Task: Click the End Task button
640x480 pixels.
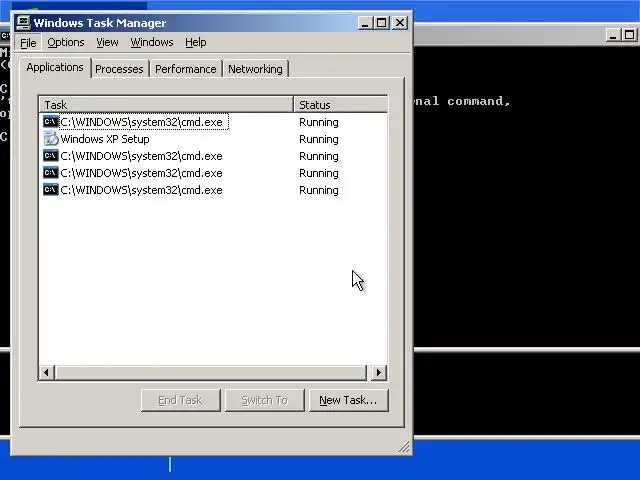Action: (x=180, y=400)
